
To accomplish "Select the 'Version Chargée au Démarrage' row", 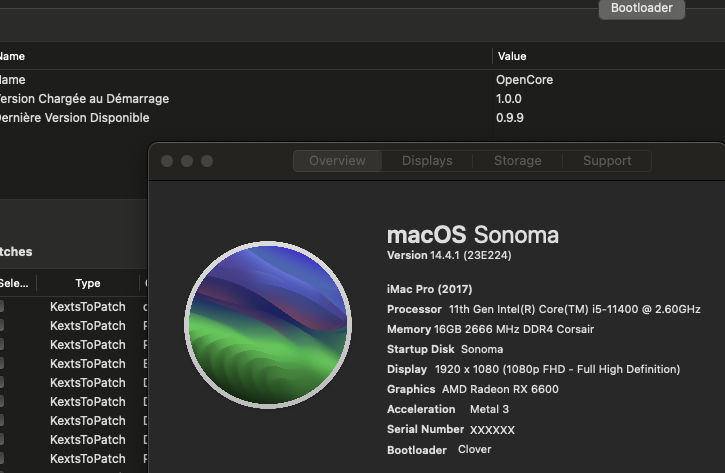I will tap(362, 99).
